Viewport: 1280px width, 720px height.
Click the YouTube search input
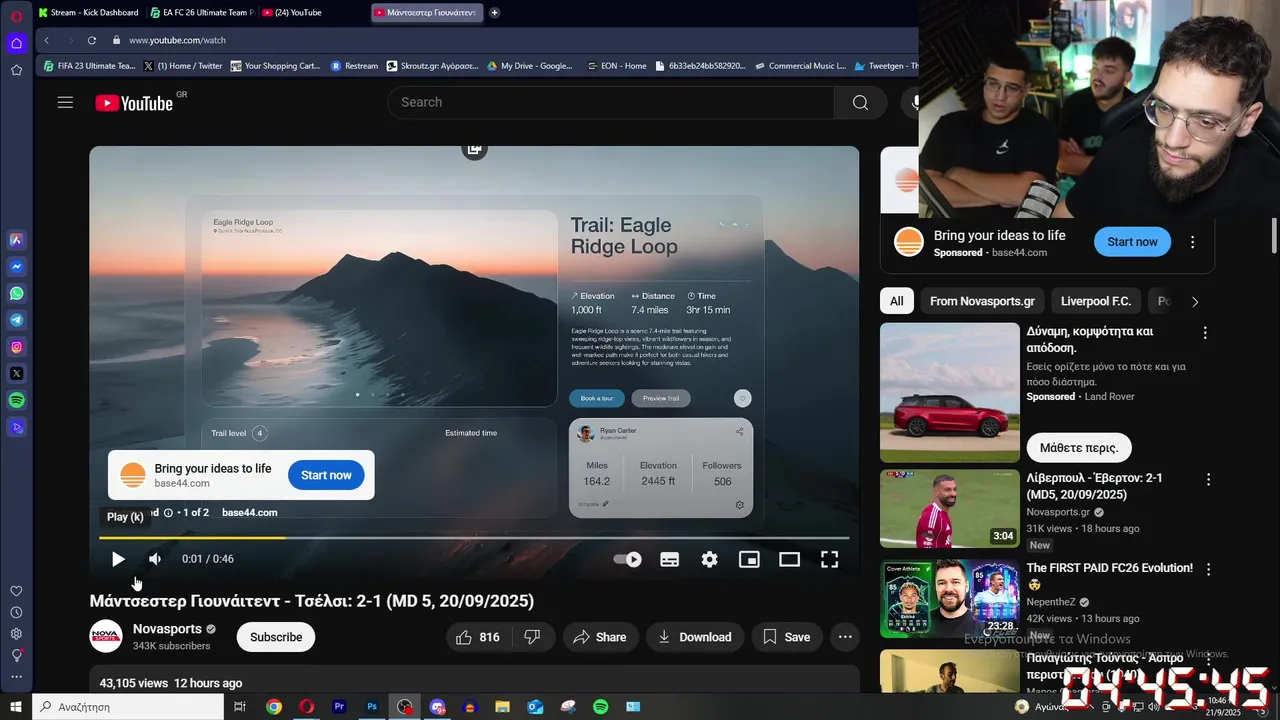(611, 102)
